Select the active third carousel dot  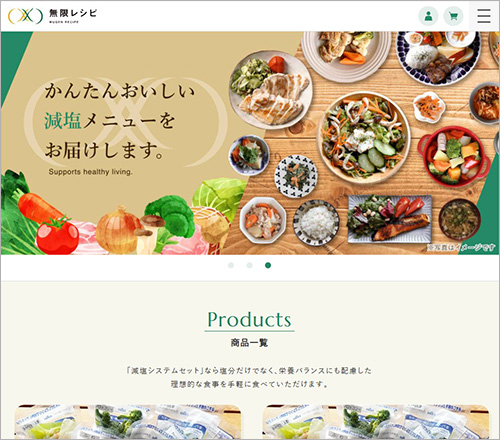click(268, 265)
